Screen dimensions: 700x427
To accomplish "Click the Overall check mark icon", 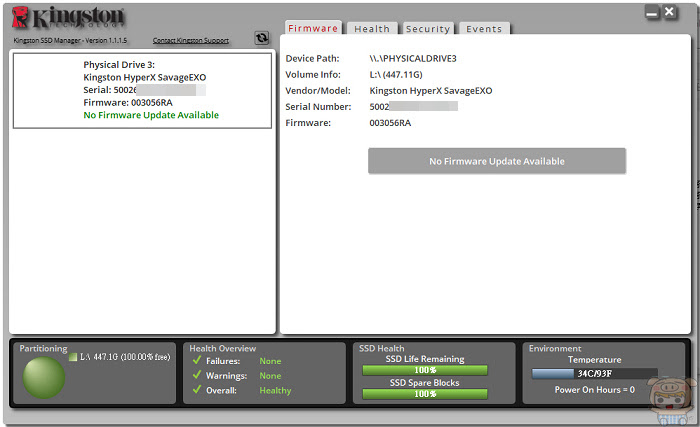I will tap(197, 389).
